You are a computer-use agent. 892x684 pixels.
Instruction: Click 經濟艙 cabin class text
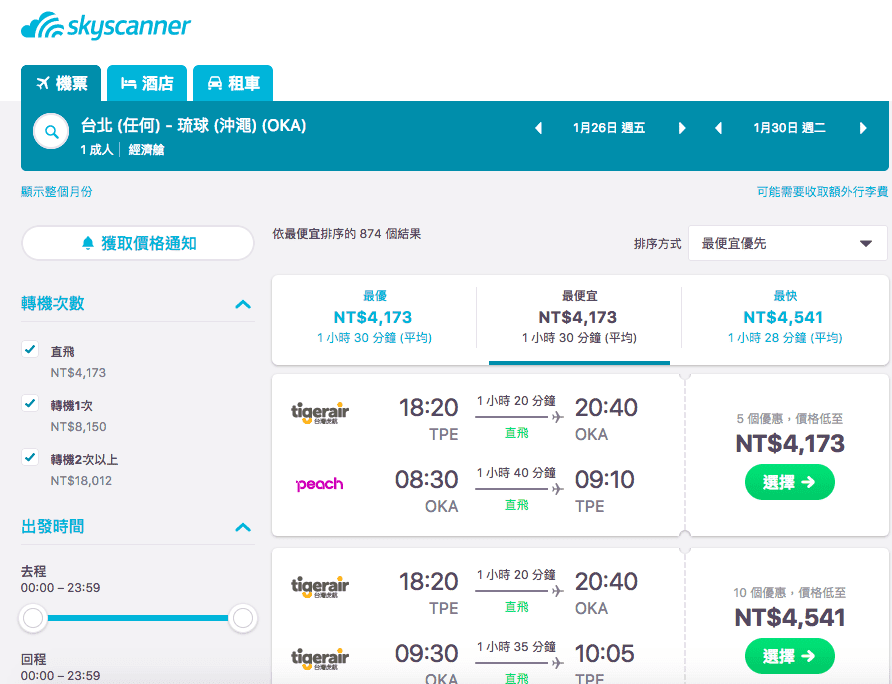point(146,150)
